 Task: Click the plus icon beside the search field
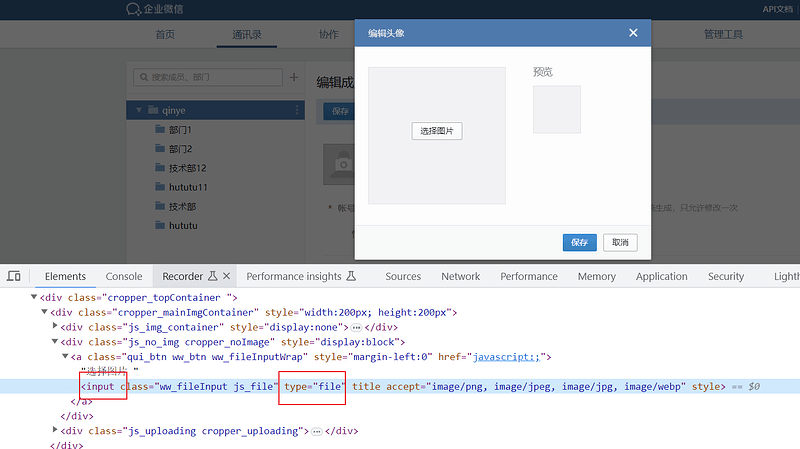point(294,77)
